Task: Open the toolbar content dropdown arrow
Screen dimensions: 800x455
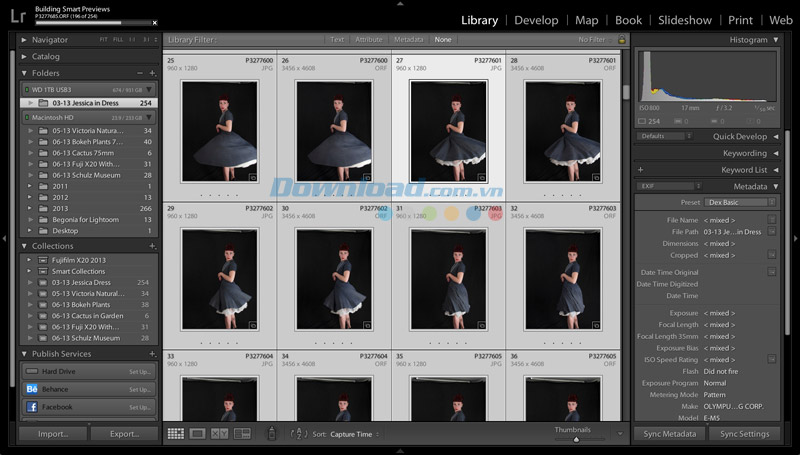Action: (x=620, y=434)
